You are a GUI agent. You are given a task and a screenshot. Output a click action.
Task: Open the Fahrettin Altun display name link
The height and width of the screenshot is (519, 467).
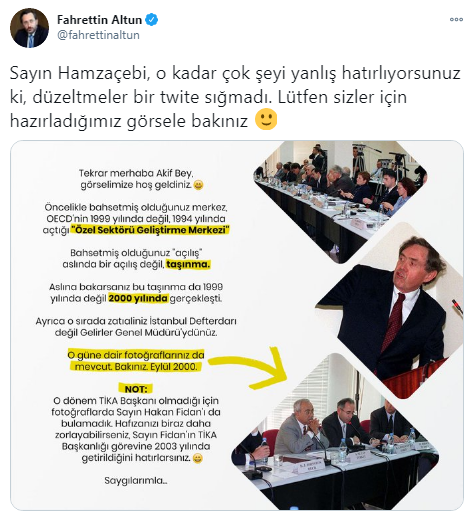99,20
